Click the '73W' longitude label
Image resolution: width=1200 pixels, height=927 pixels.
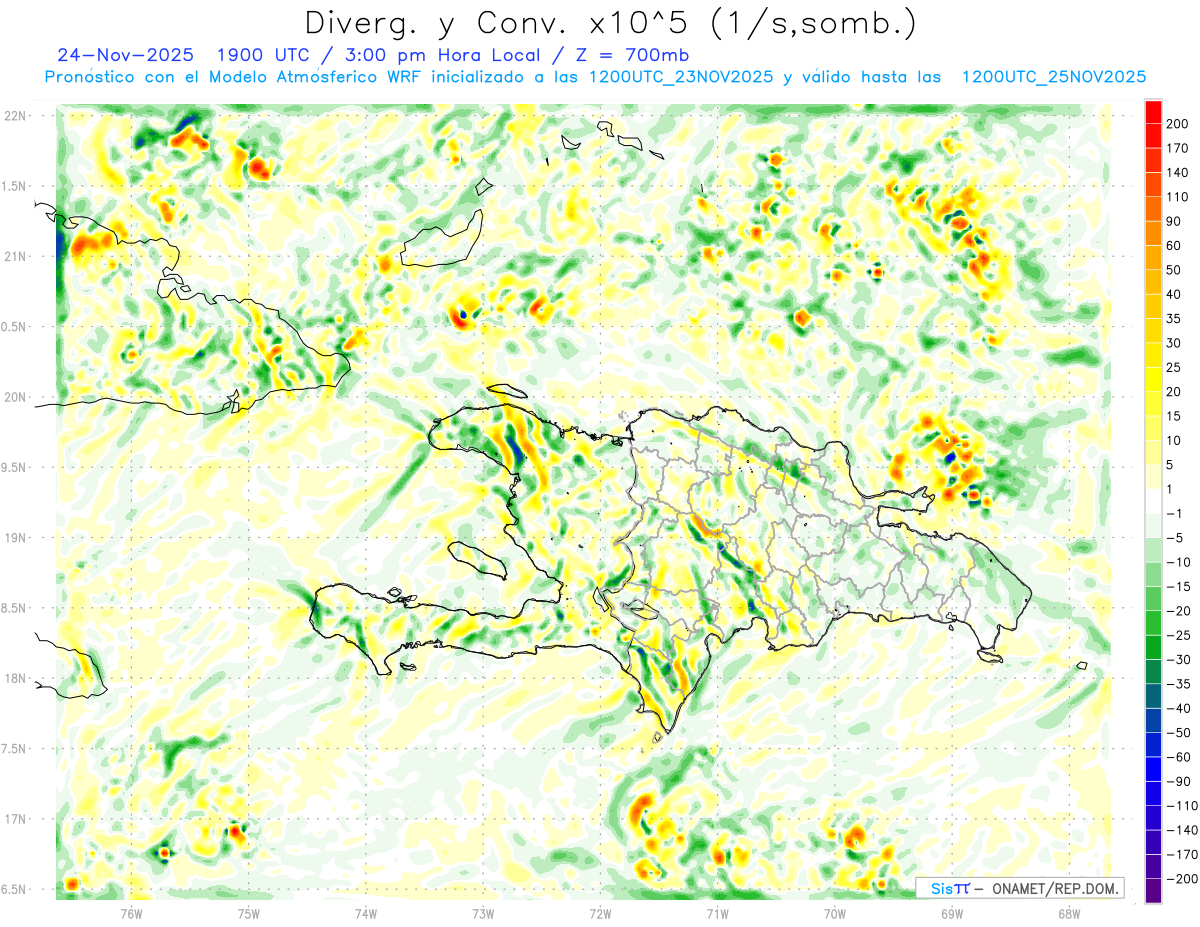(483, 912)
